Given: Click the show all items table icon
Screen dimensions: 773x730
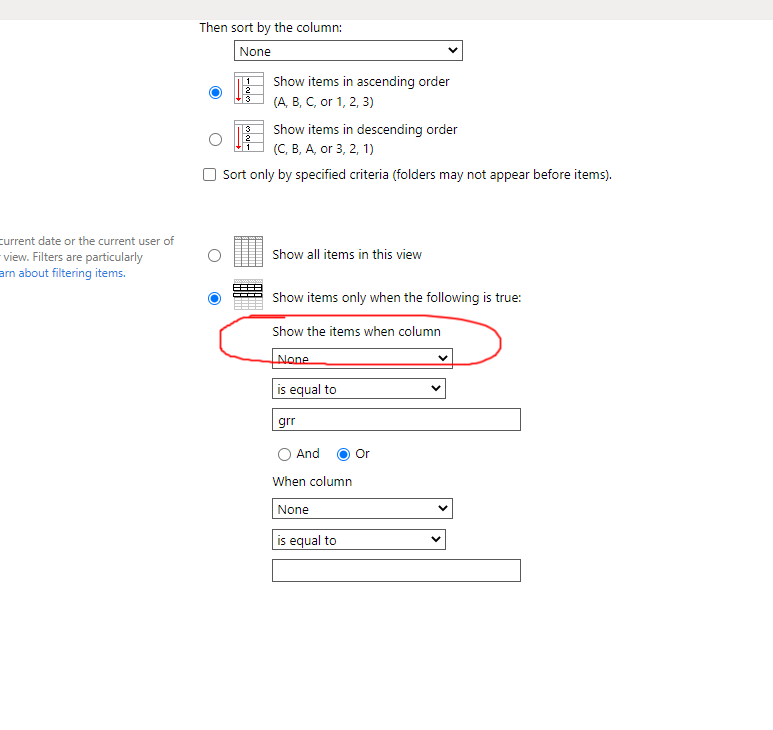Looking at the screenshot, I should coord(248,251).
